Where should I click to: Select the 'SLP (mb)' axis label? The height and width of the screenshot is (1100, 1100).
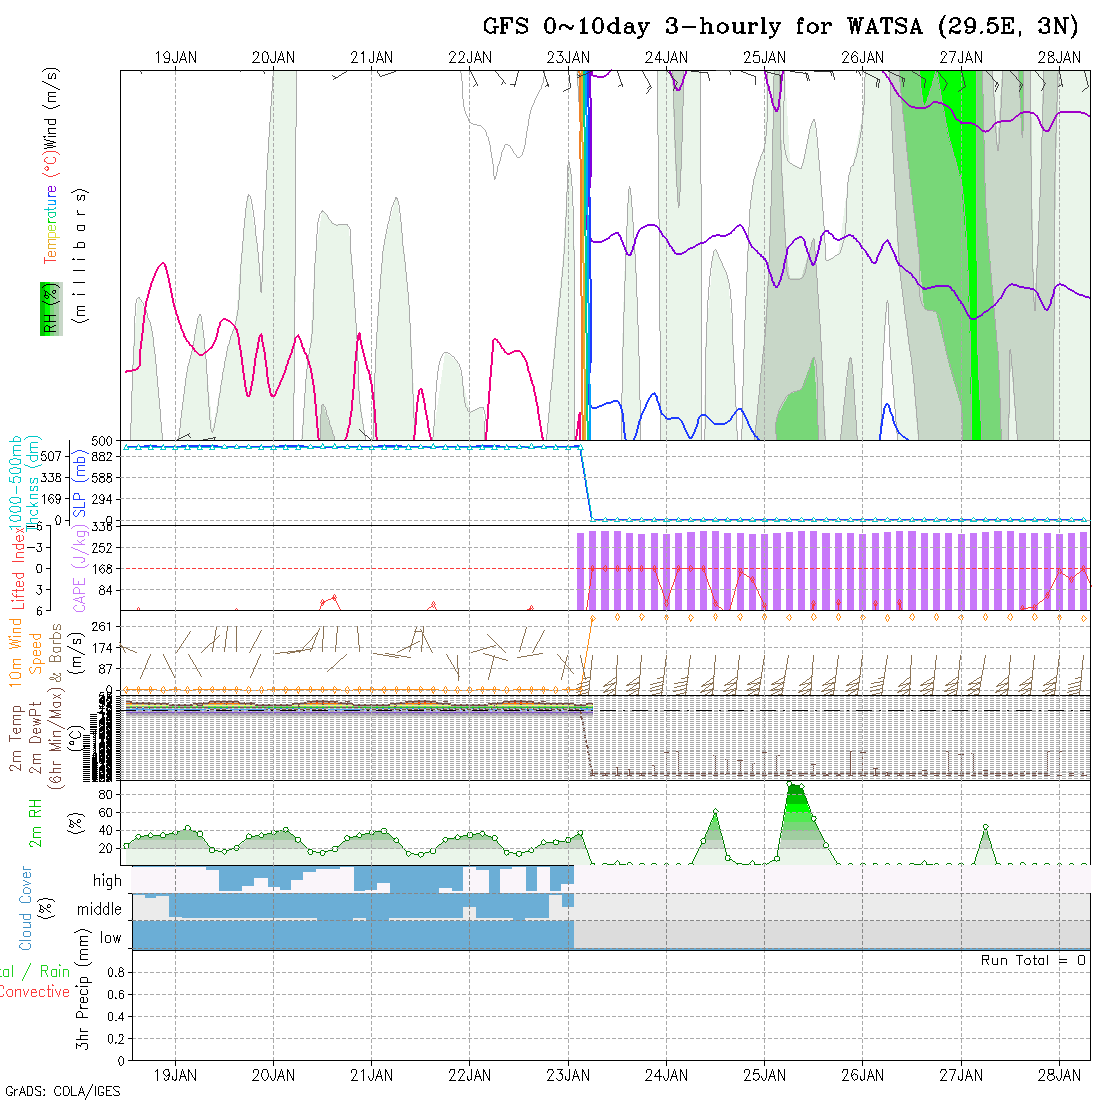80,483
